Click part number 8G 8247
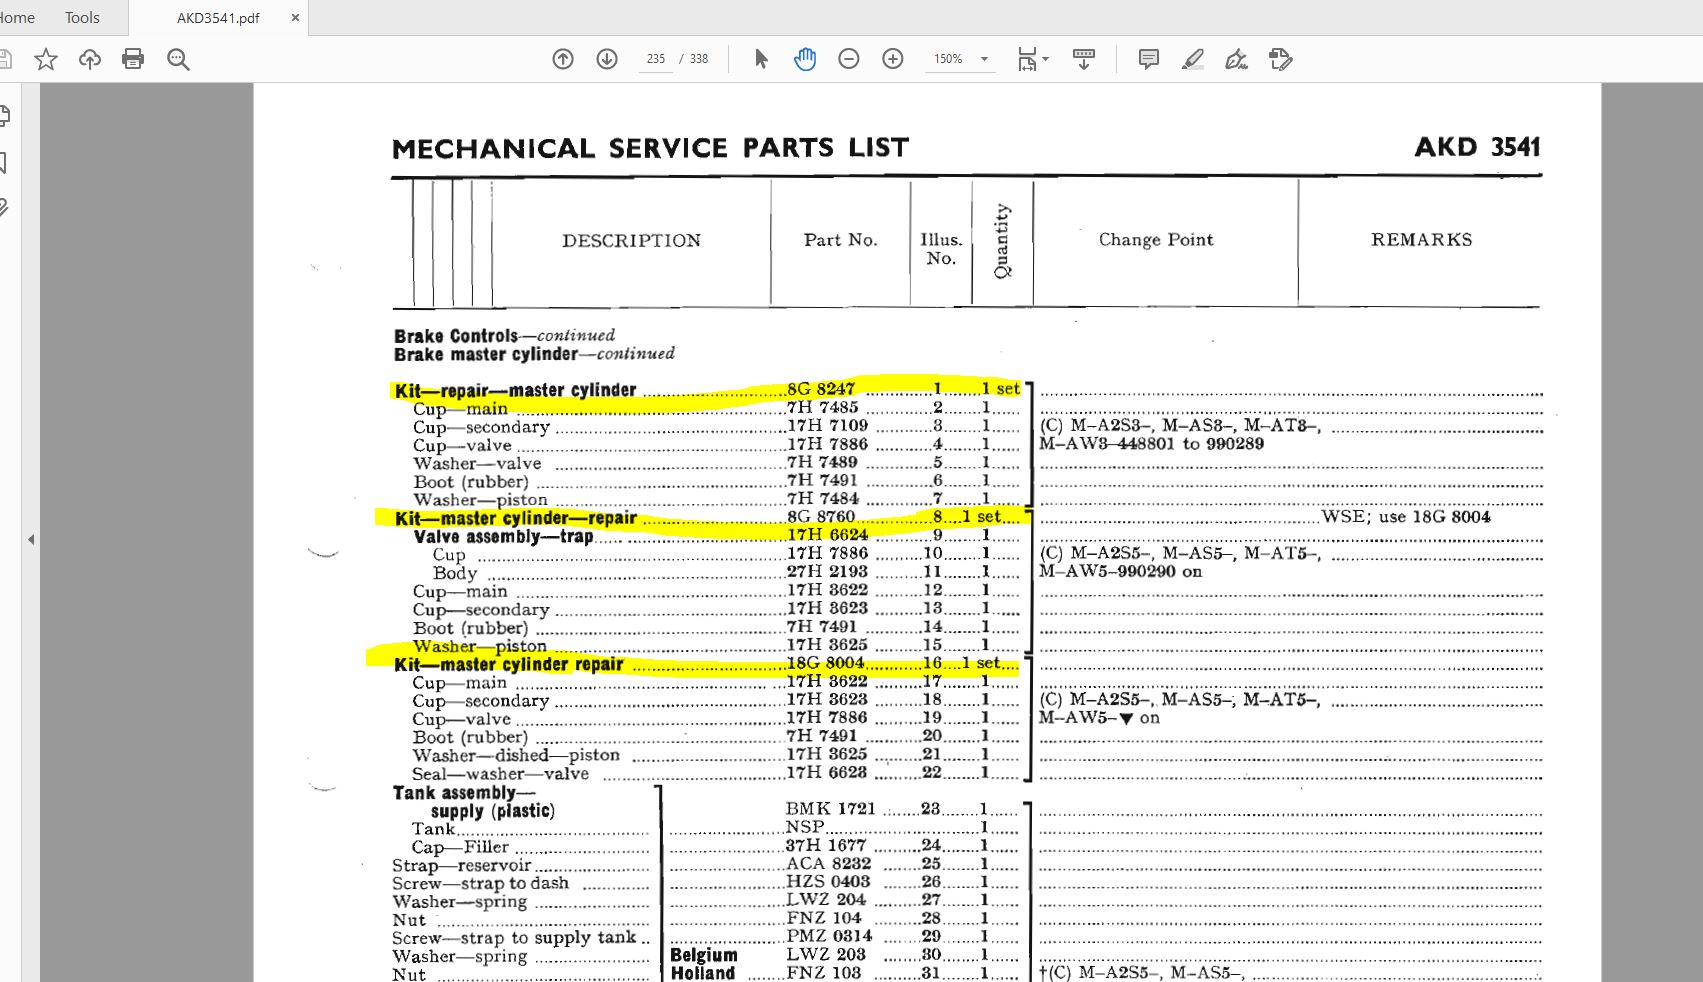The image size is (1703, 982). pyautogui.click(x=821, y=389)
